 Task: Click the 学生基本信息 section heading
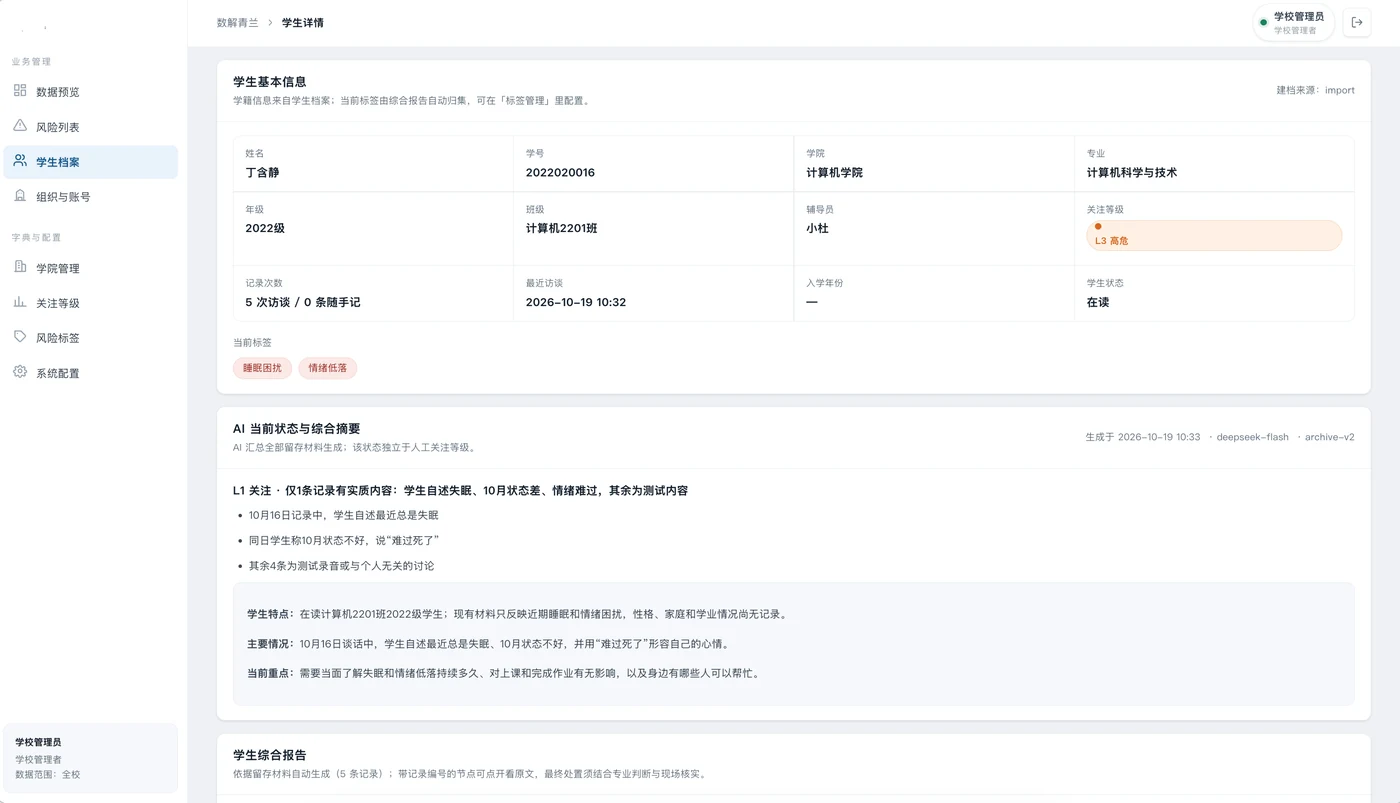click(270, 82)
